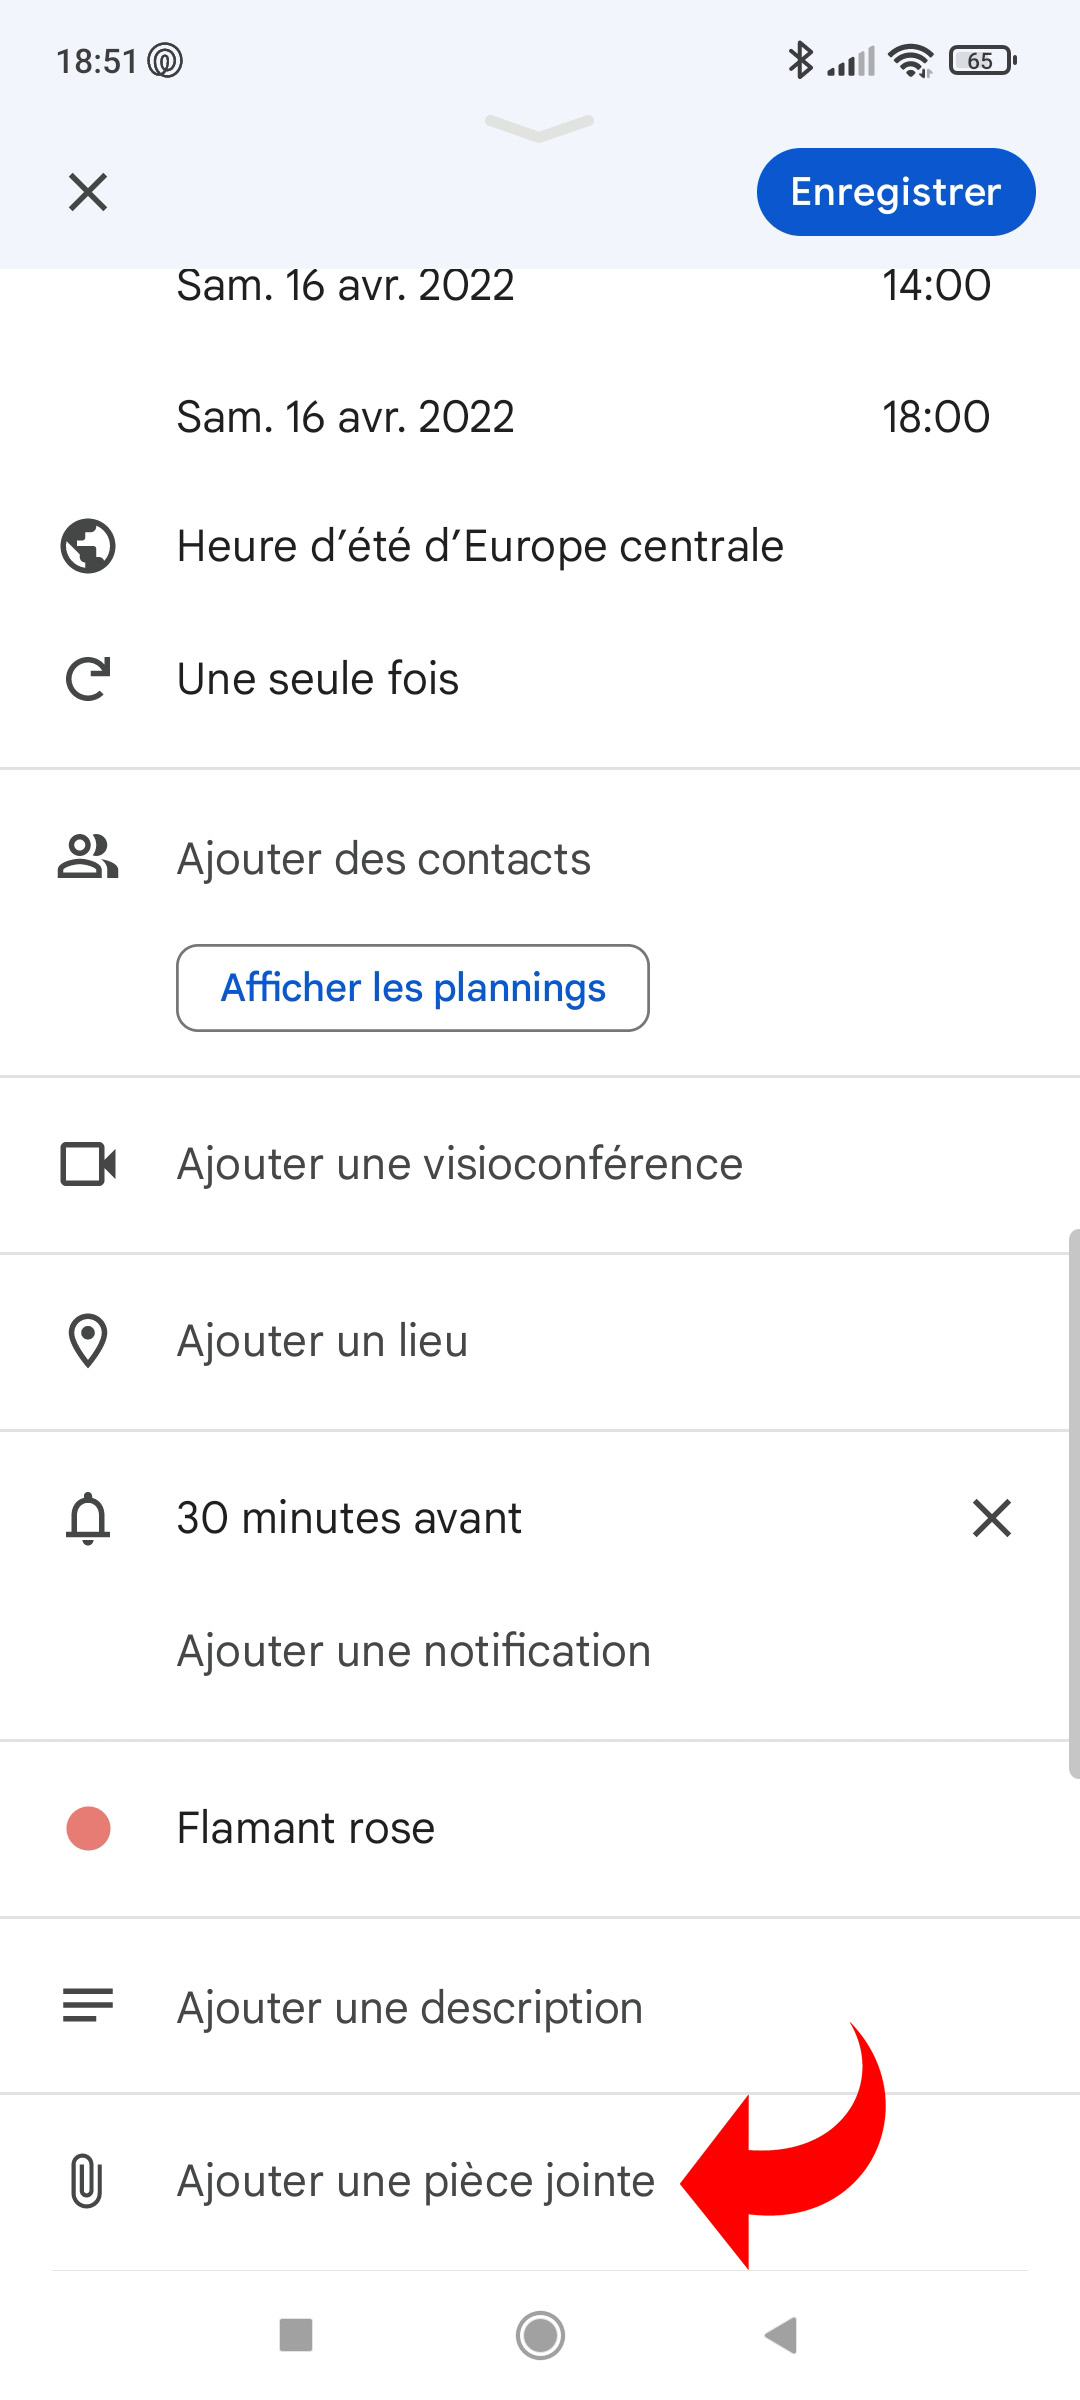Open the end time 18:00 picker

point(936,417)
